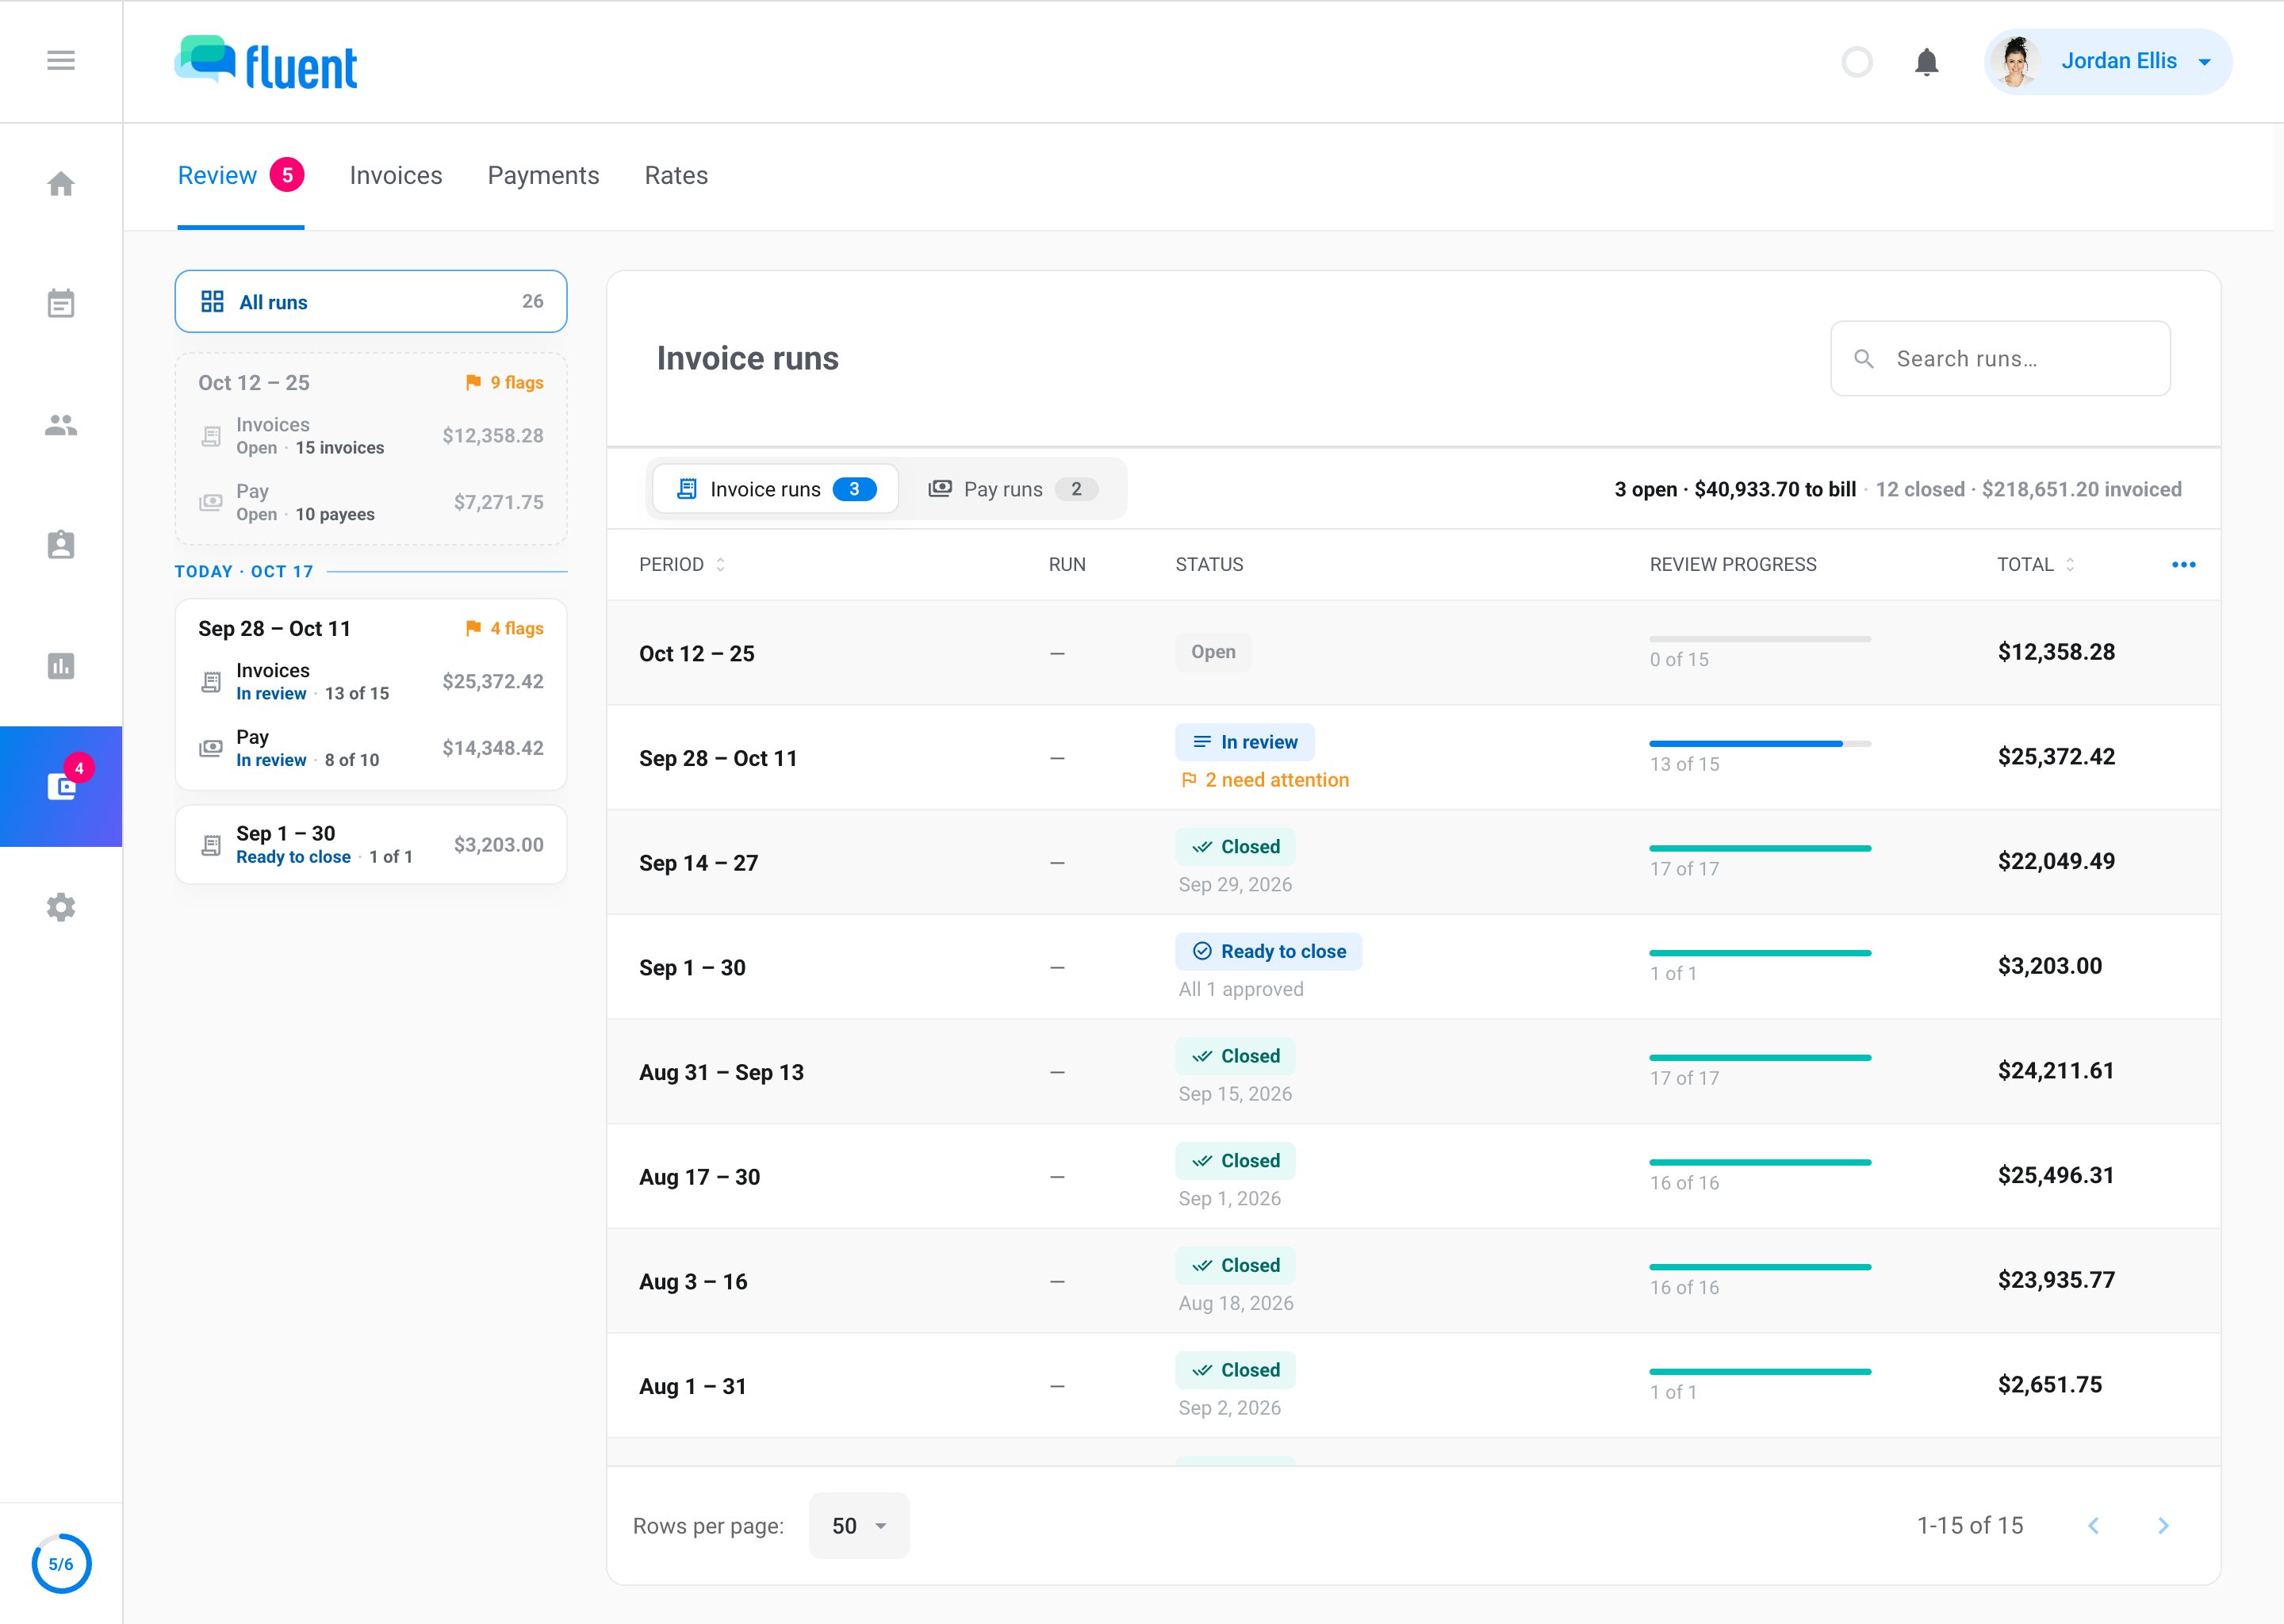The height and width of the screenshot is (1624, 2284).
Task: Click the search magnifier icon
Action: pyautogui.click(x=1864, y=359)
